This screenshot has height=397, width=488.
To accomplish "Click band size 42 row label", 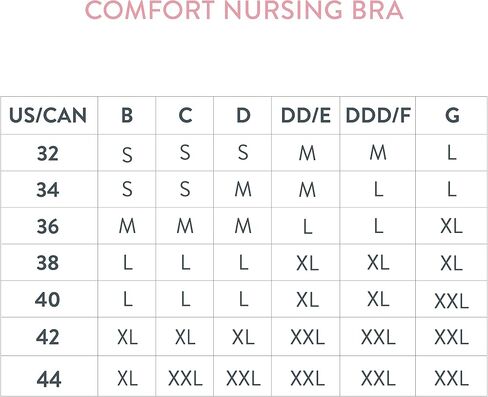I will pos(48,337).
